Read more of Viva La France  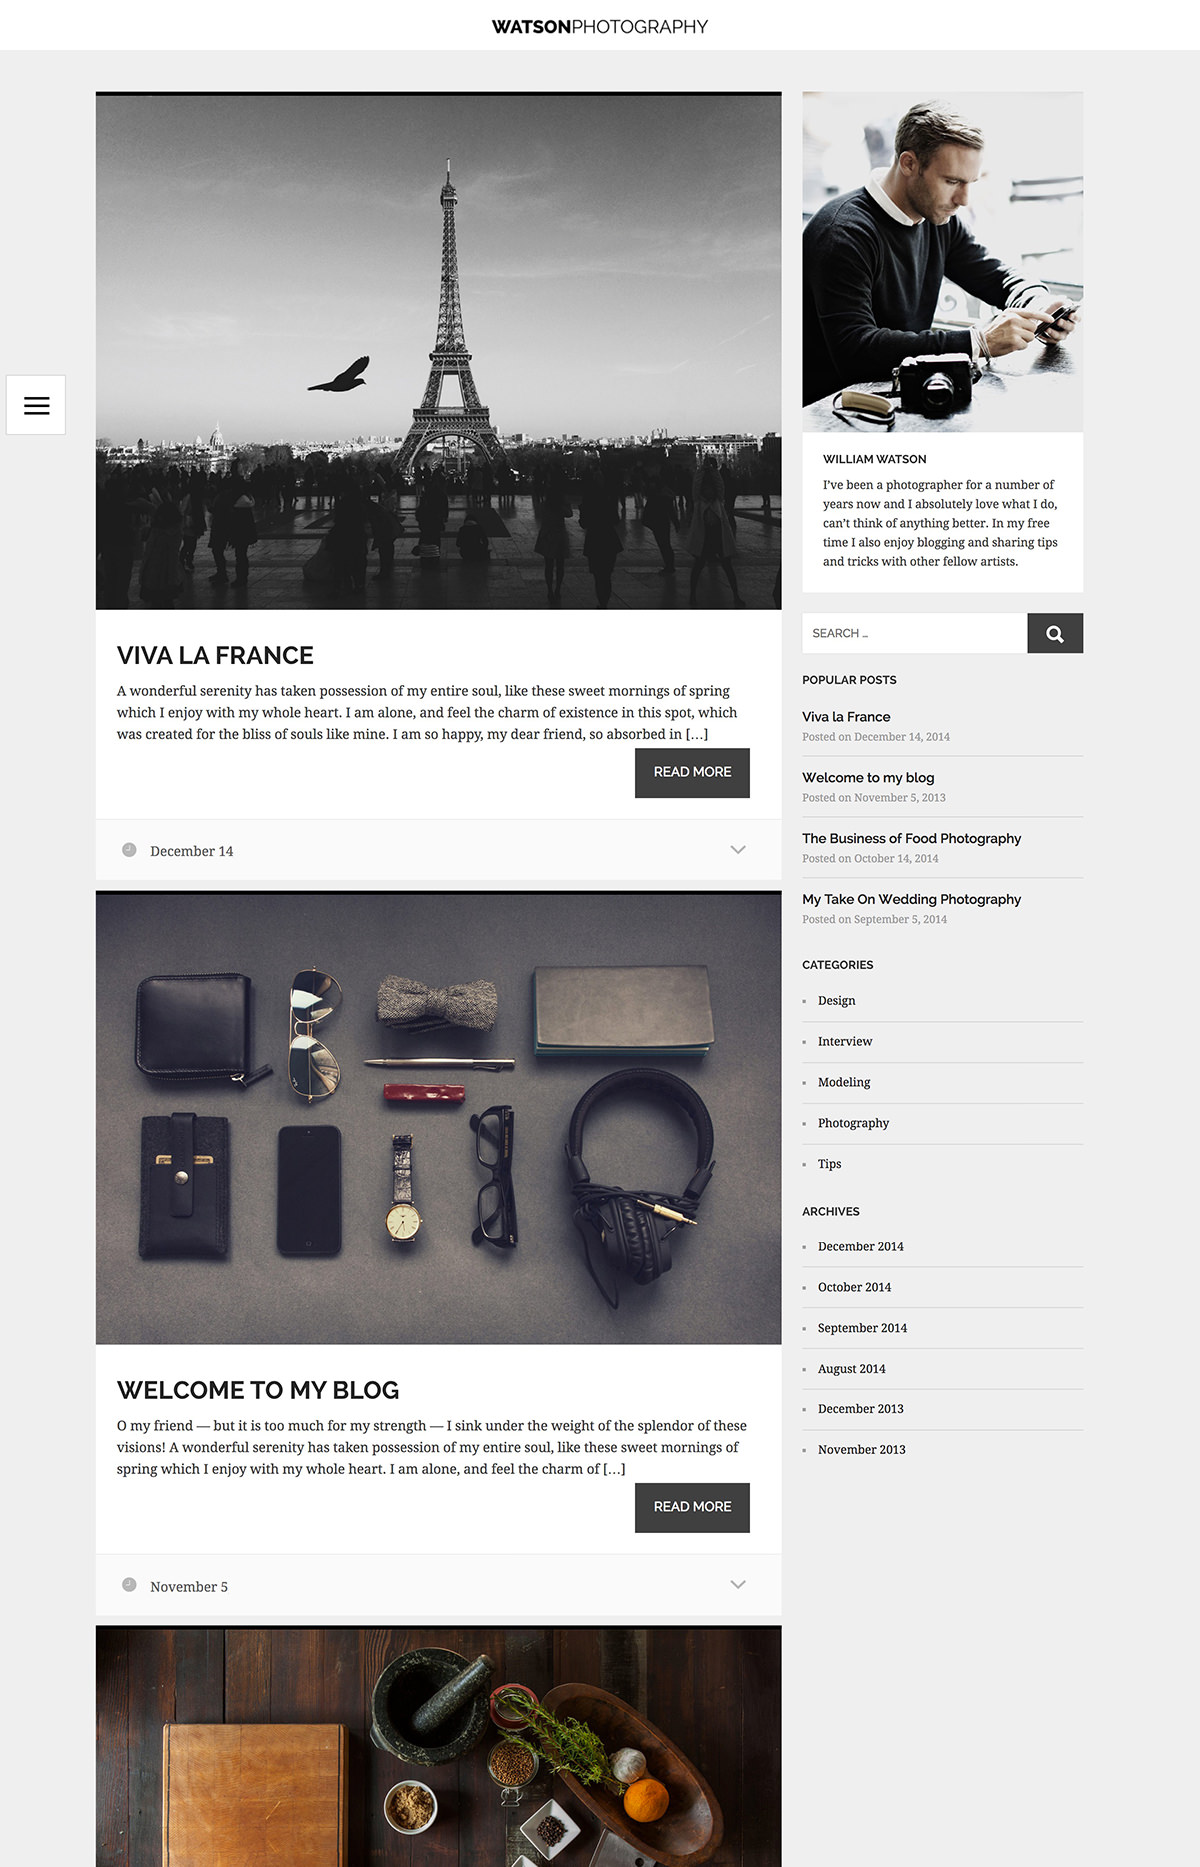click(692, 773)
